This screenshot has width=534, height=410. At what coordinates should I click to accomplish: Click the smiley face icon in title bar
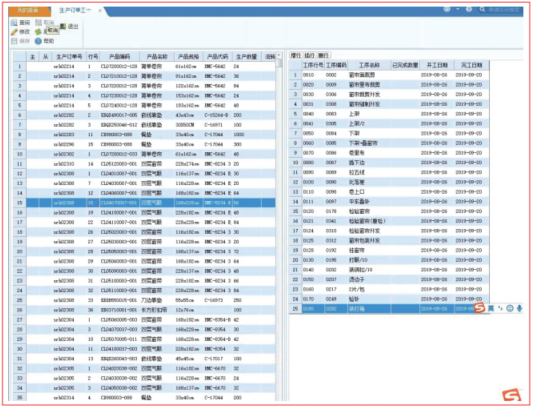[x=447, y=9]
